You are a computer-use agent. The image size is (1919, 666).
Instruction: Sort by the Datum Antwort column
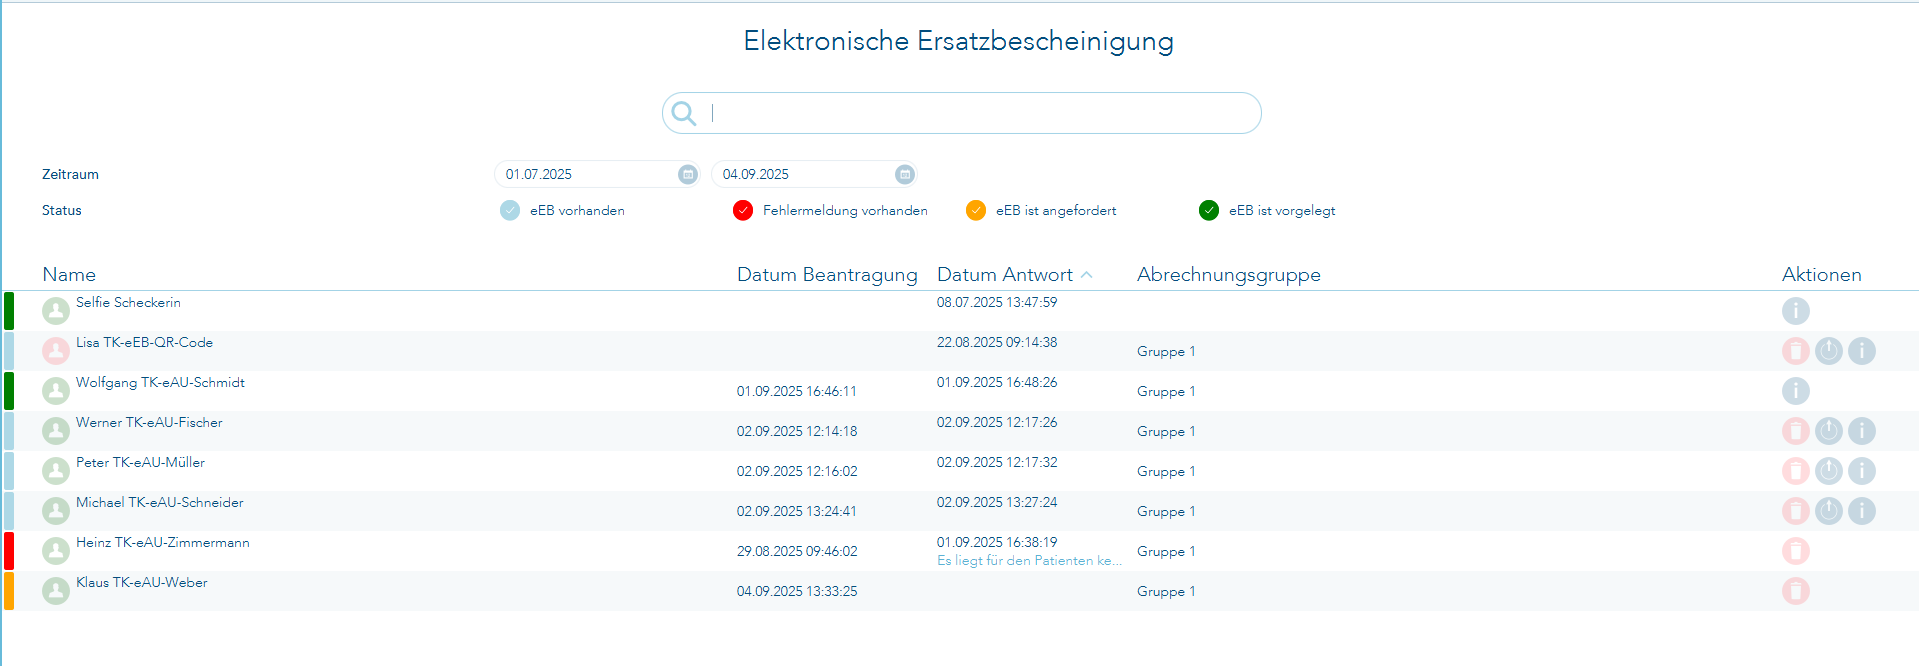pos(1004,275)
